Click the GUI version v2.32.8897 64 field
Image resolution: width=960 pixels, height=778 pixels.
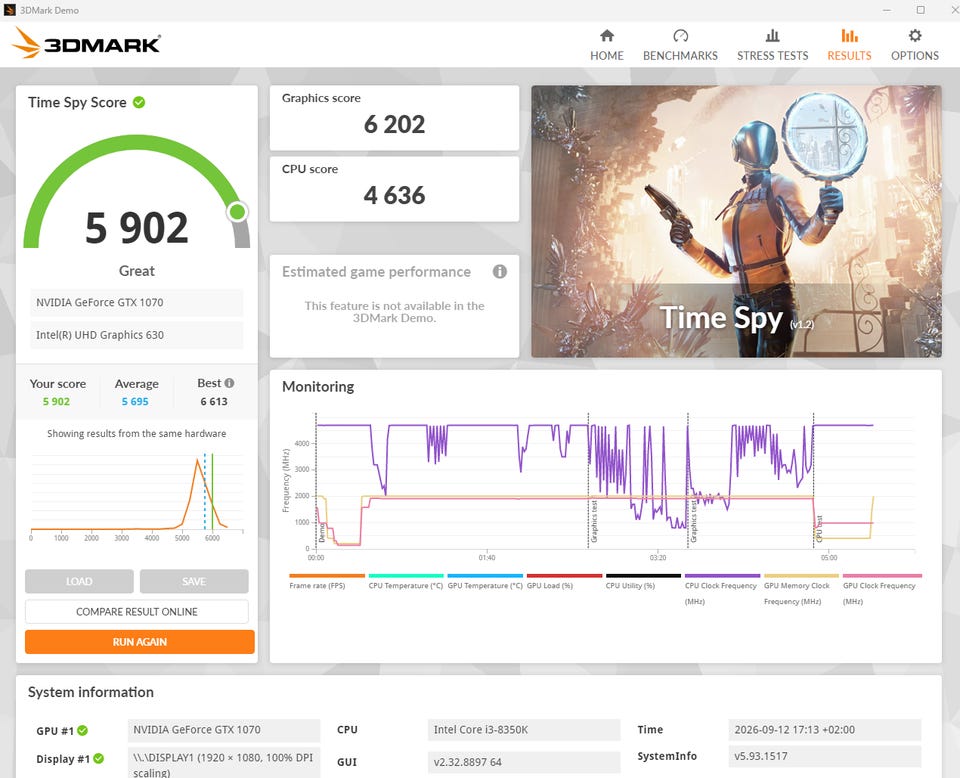(523, 762)
